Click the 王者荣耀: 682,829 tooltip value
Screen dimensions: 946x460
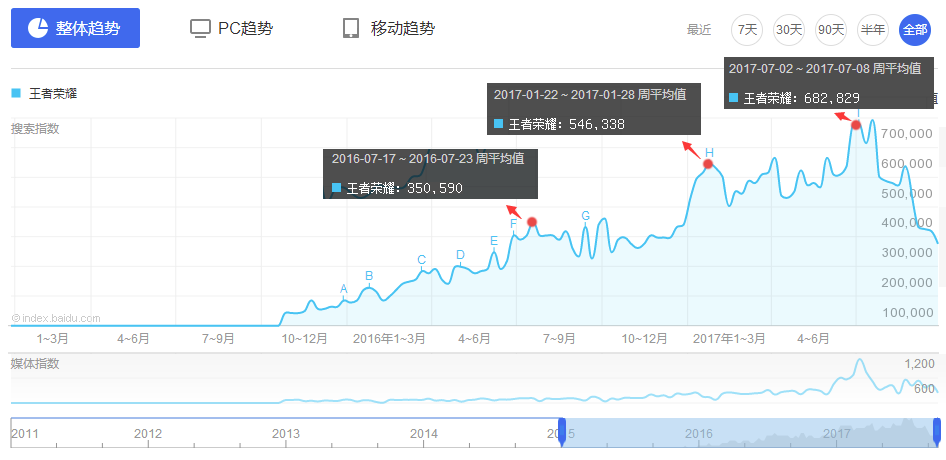point(794,98)
